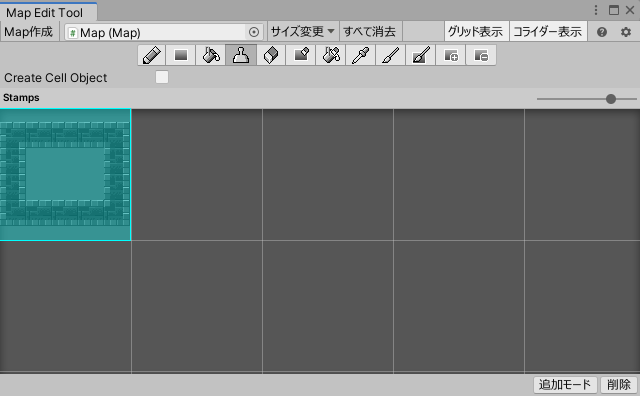Open the サイズ変更 dropdown

point(302,31)
